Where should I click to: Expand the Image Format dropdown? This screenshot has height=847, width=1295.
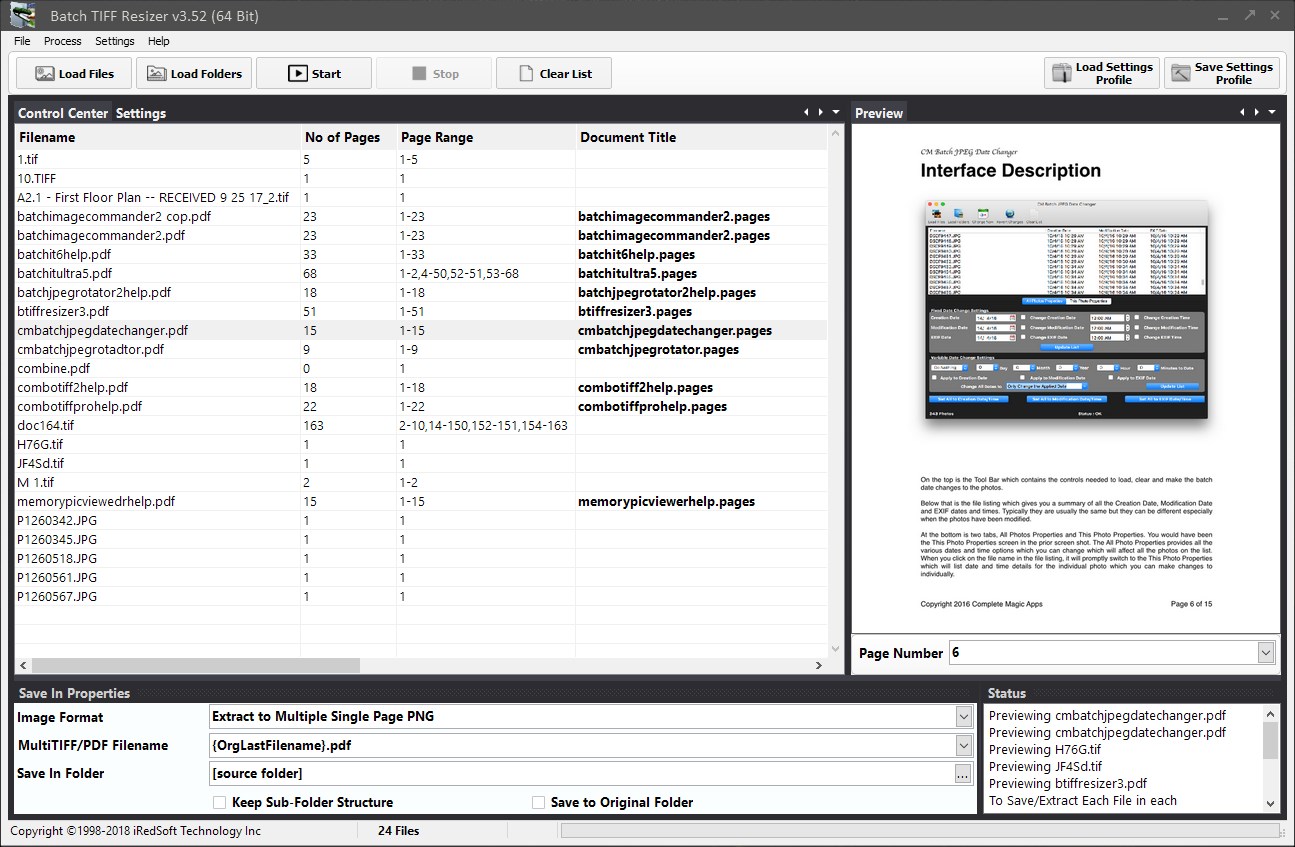tap(964, 717)
